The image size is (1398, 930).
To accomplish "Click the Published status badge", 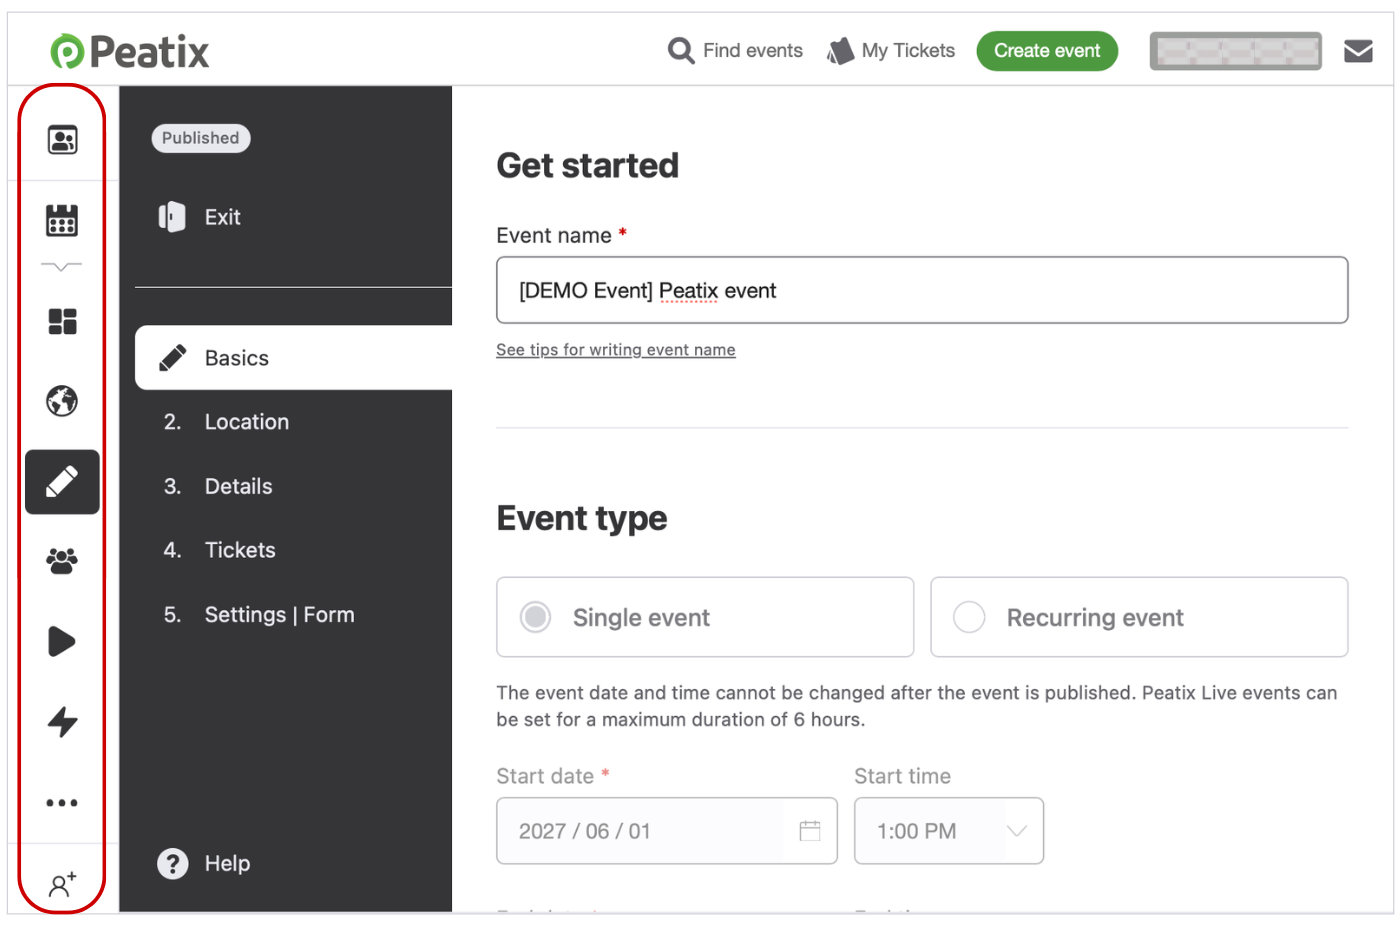I will [x=201, y=138].
